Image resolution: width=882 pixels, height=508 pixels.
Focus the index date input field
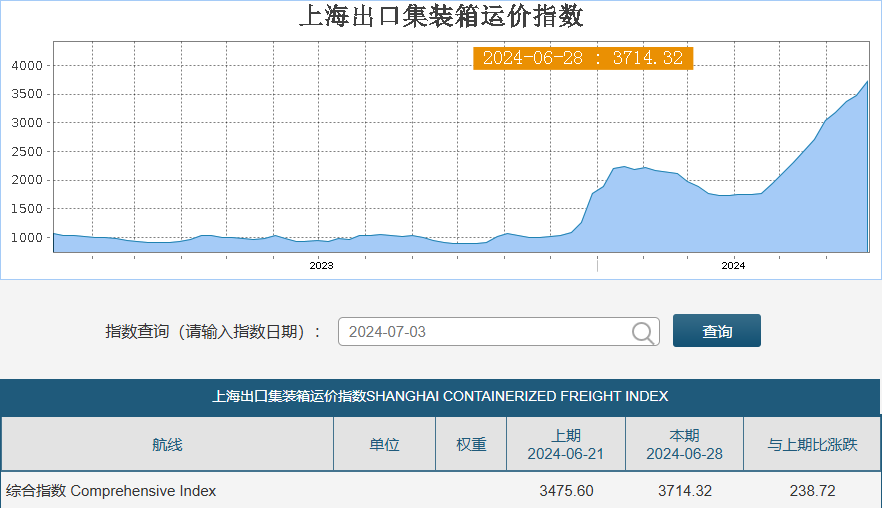coord(498,332)
